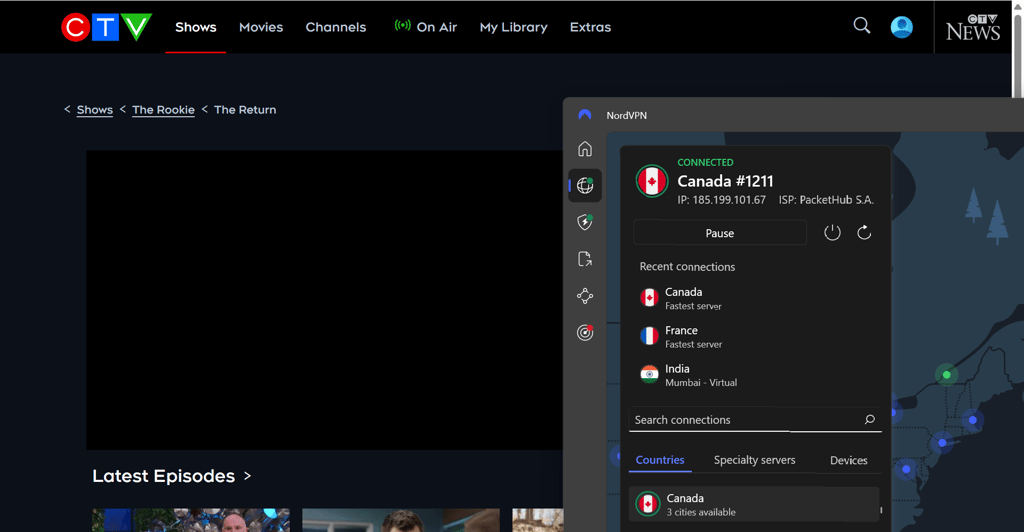The width and height of the screenshot is (1024, 532).
Task: Open the user profile avatar
Action: [x=901, y=27]
